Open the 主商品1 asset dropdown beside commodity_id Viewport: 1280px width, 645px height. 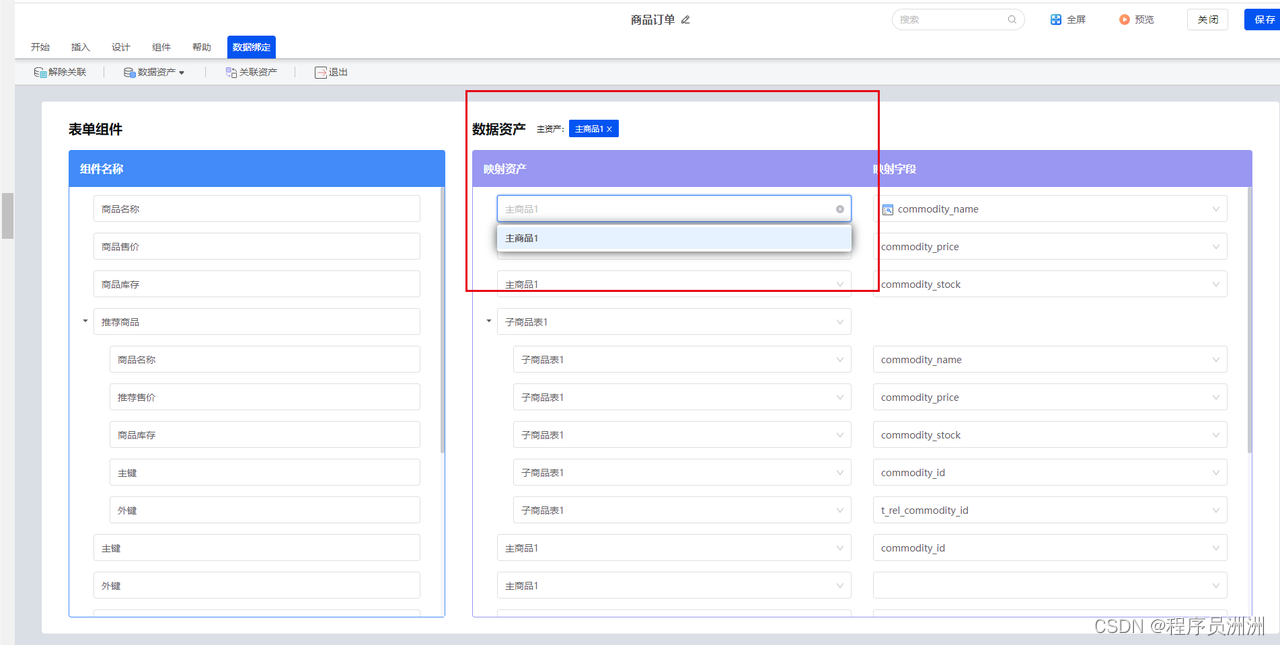674,548
